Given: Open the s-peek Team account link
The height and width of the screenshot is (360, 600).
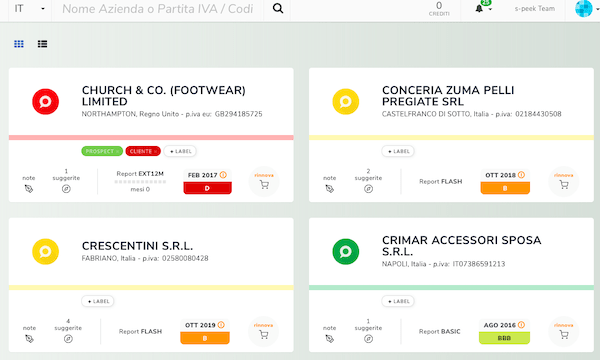Looking at the screenshot, I should [535, 8].
